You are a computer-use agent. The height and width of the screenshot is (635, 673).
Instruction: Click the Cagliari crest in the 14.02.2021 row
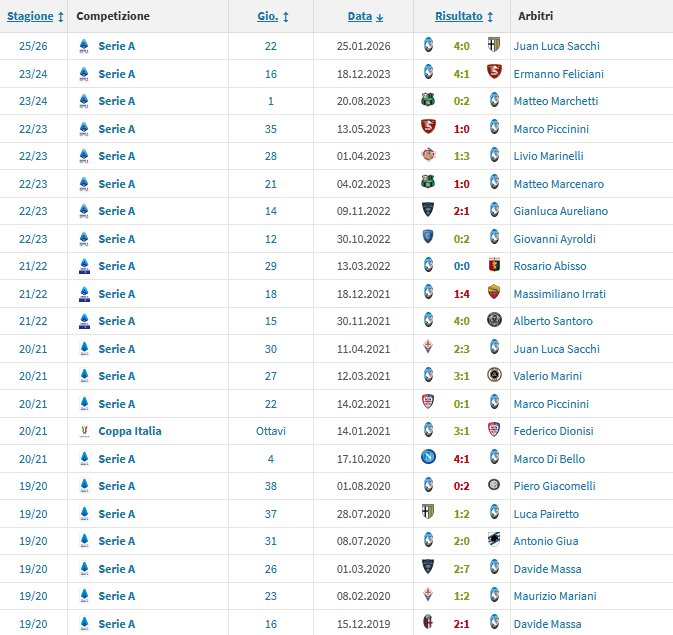[429, 404]
